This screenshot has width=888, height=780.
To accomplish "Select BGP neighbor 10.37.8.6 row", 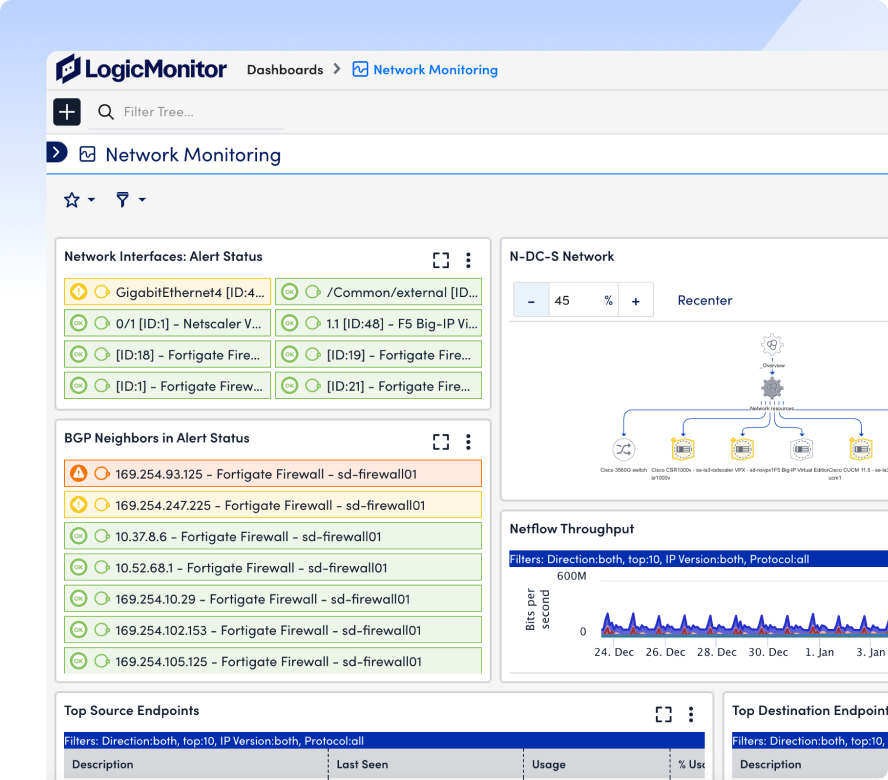I will pos(273,536).
